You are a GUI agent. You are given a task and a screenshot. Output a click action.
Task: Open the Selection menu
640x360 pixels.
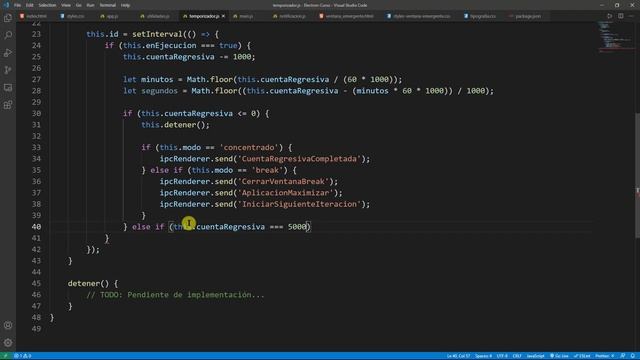pyautogui.click(x=47, y=5)
